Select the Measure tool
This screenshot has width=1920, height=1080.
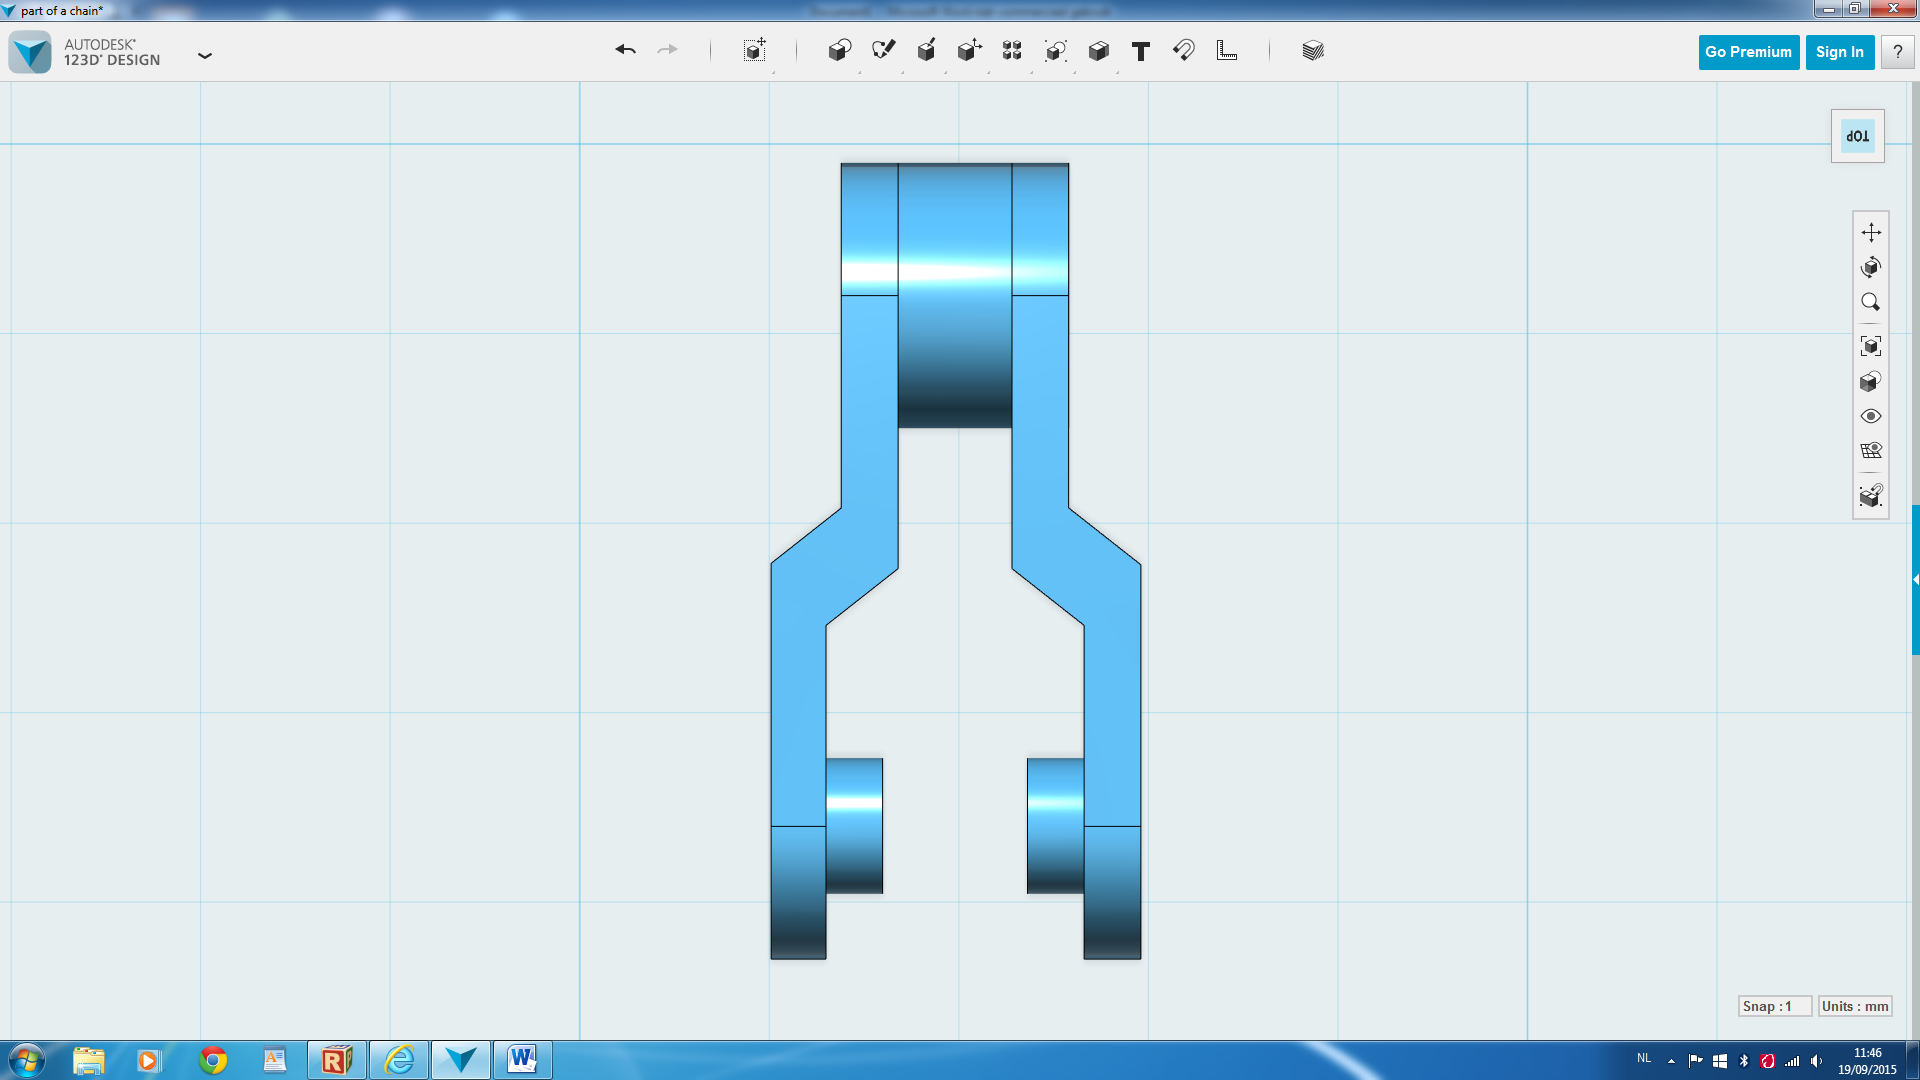pyautogui.click(x=1227, y=50)
